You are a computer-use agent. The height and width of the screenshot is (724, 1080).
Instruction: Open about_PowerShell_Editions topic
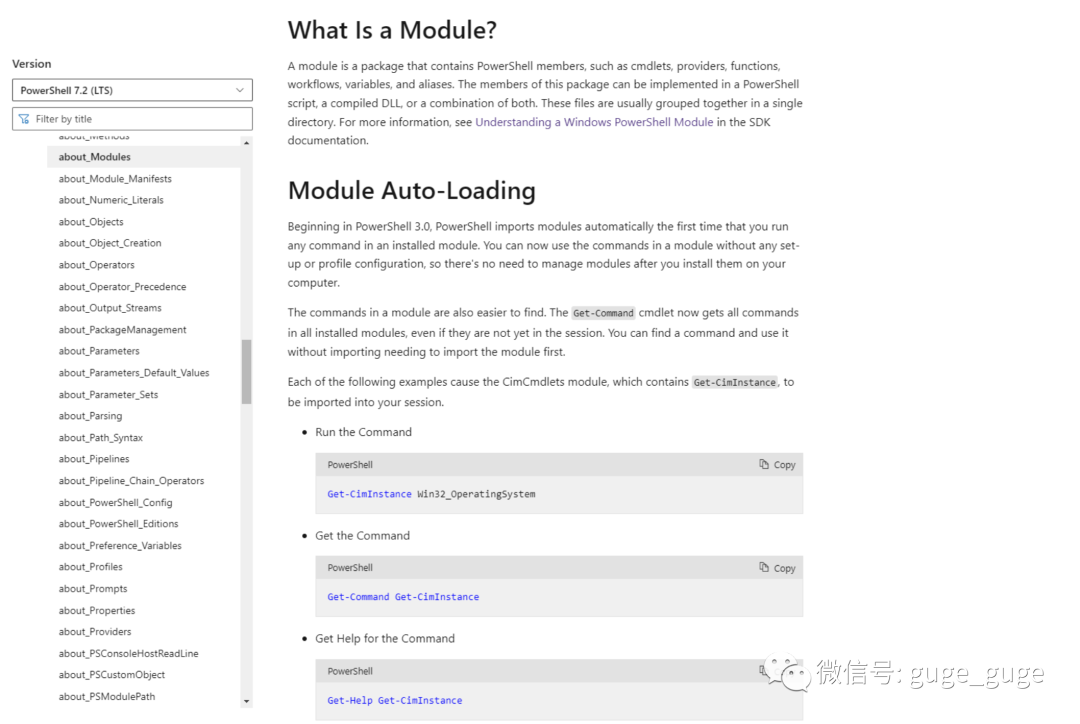[x=118, y=524]
